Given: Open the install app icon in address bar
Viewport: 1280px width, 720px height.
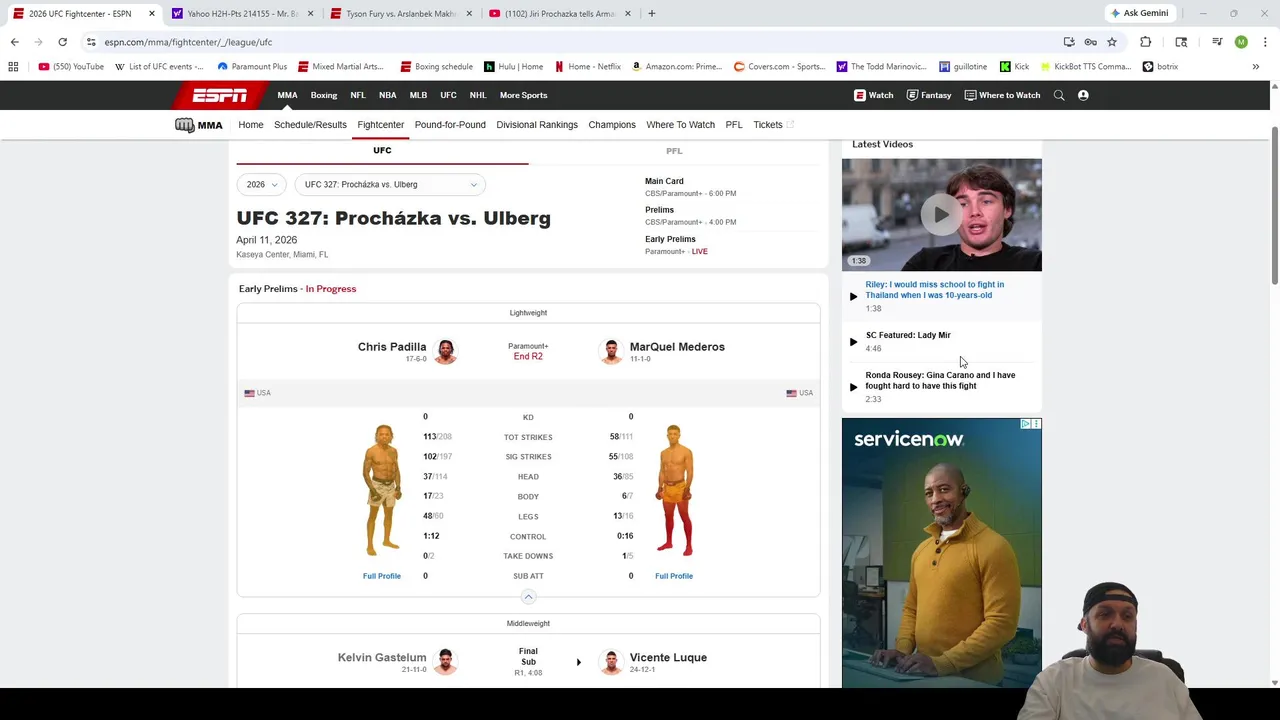Looking at the screenshot, I should click(1069, 42).
